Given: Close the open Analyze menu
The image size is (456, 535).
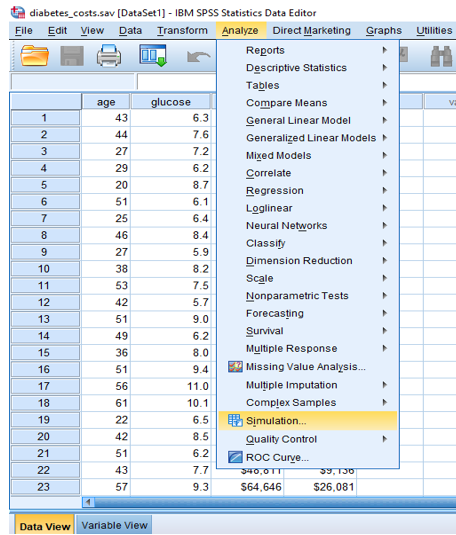Looking at the screenshot, I should [x=240, y=31].
